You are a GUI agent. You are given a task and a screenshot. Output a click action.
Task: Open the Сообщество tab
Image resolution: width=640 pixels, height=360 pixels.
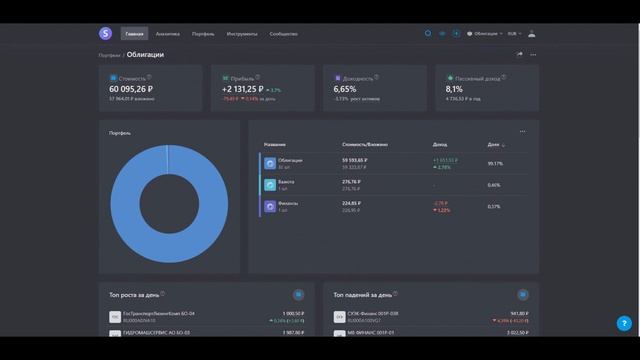[283, 34]
